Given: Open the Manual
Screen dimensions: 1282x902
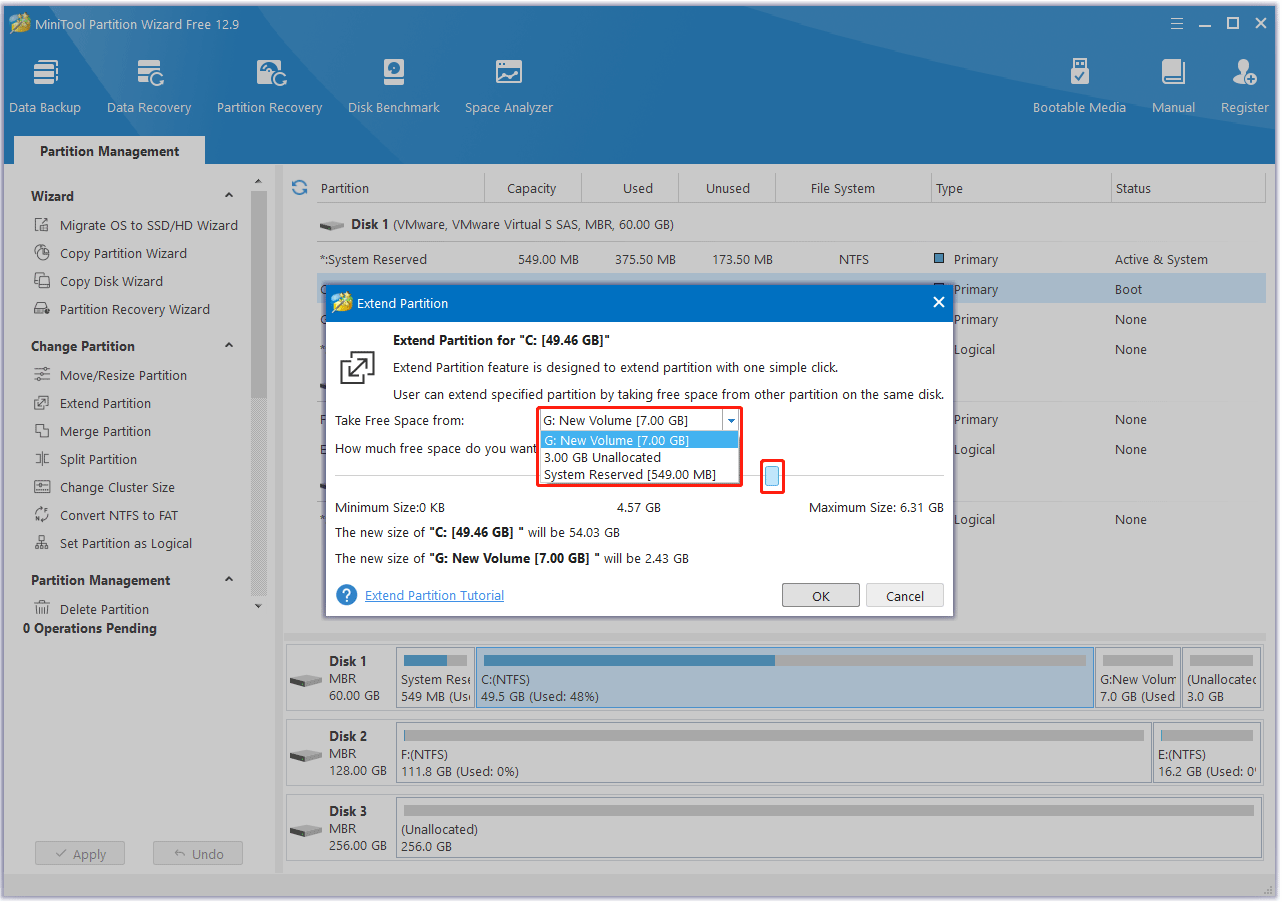Looking at the screenshot, I should point(1173,85).
